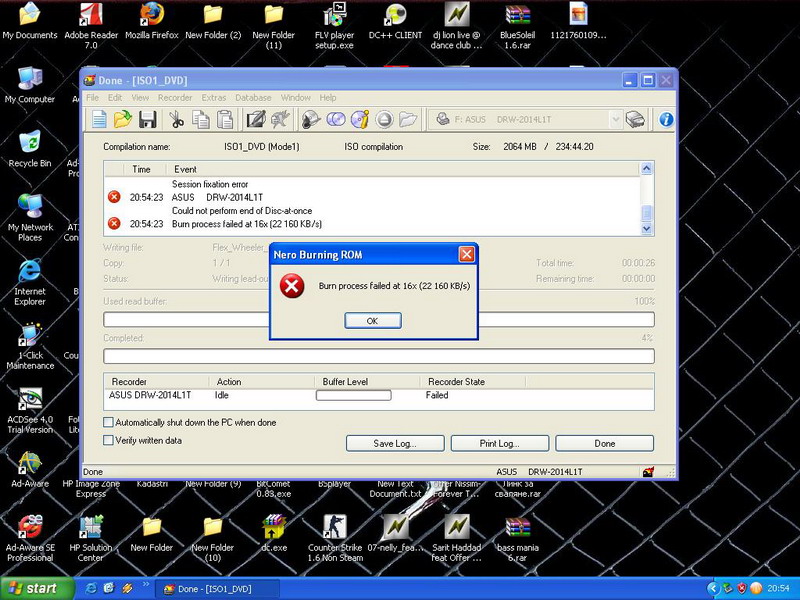Click the Save floppy disk toolbar icon

147,120
